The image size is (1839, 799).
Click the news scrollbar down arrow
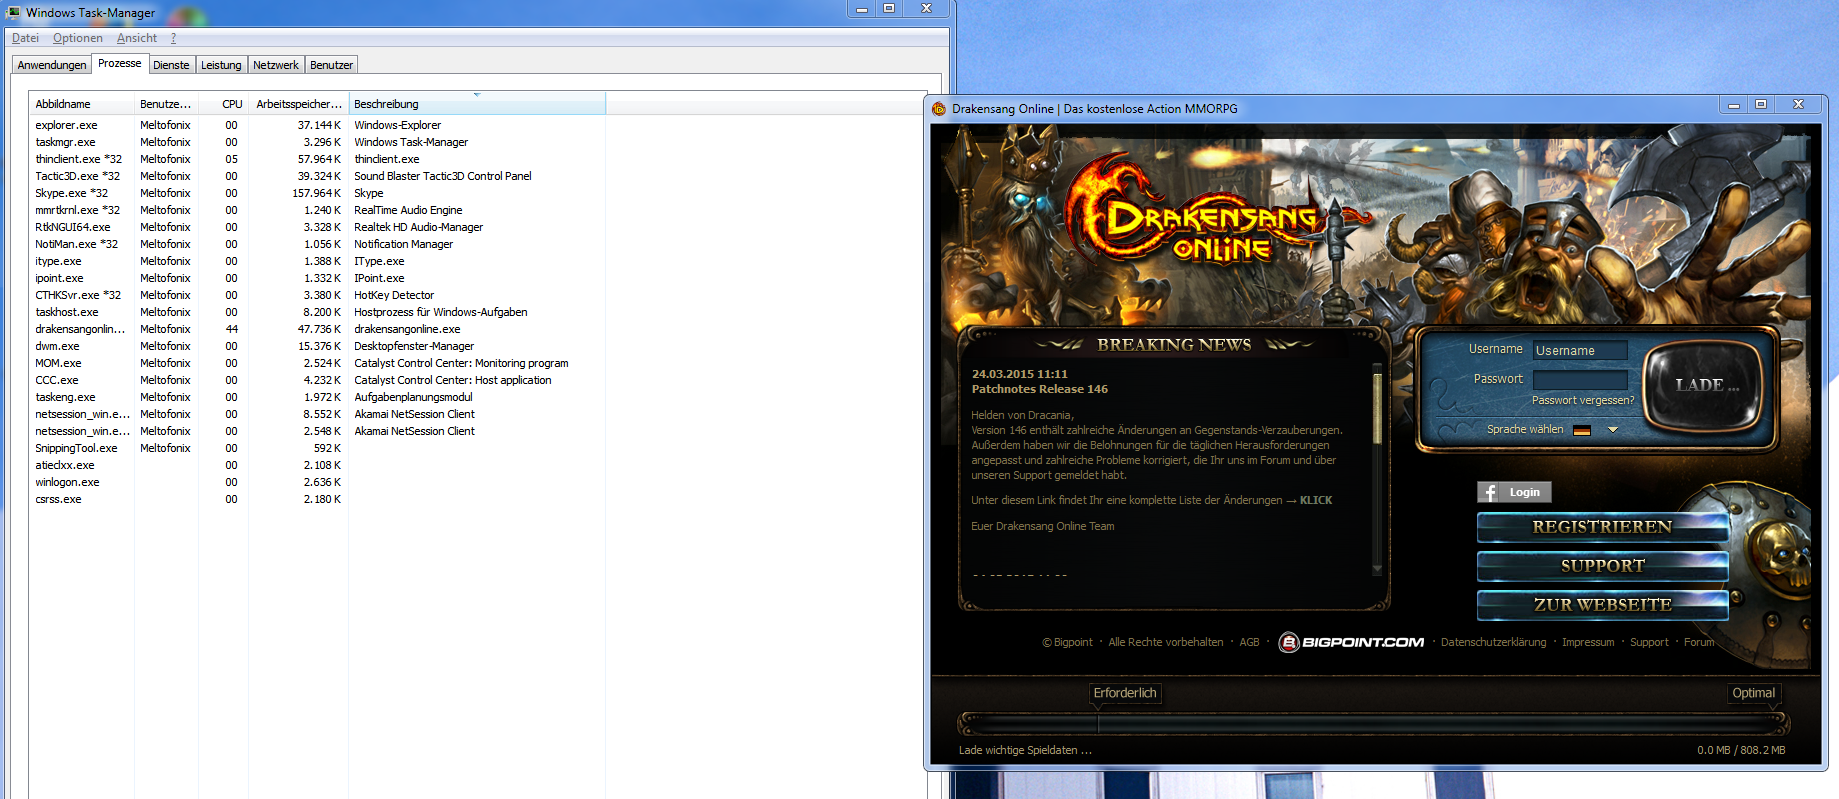click(x=1377, y=569)
